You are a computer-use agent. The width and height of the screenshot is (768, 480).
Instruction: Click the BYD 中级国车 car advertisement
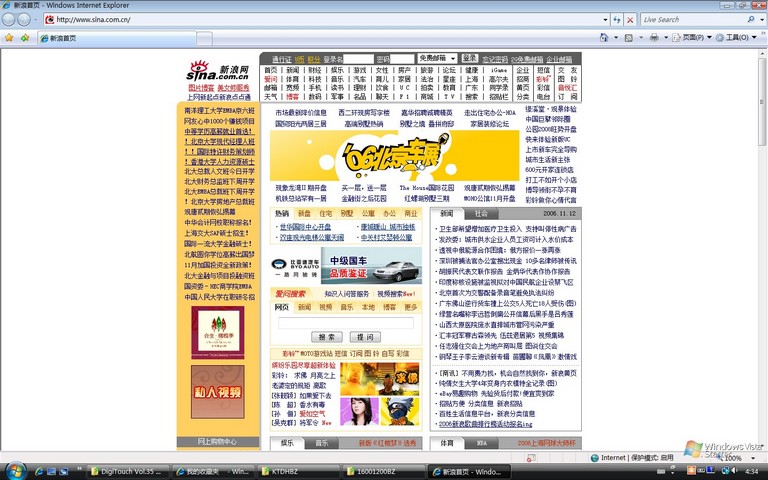pos(346,265)
